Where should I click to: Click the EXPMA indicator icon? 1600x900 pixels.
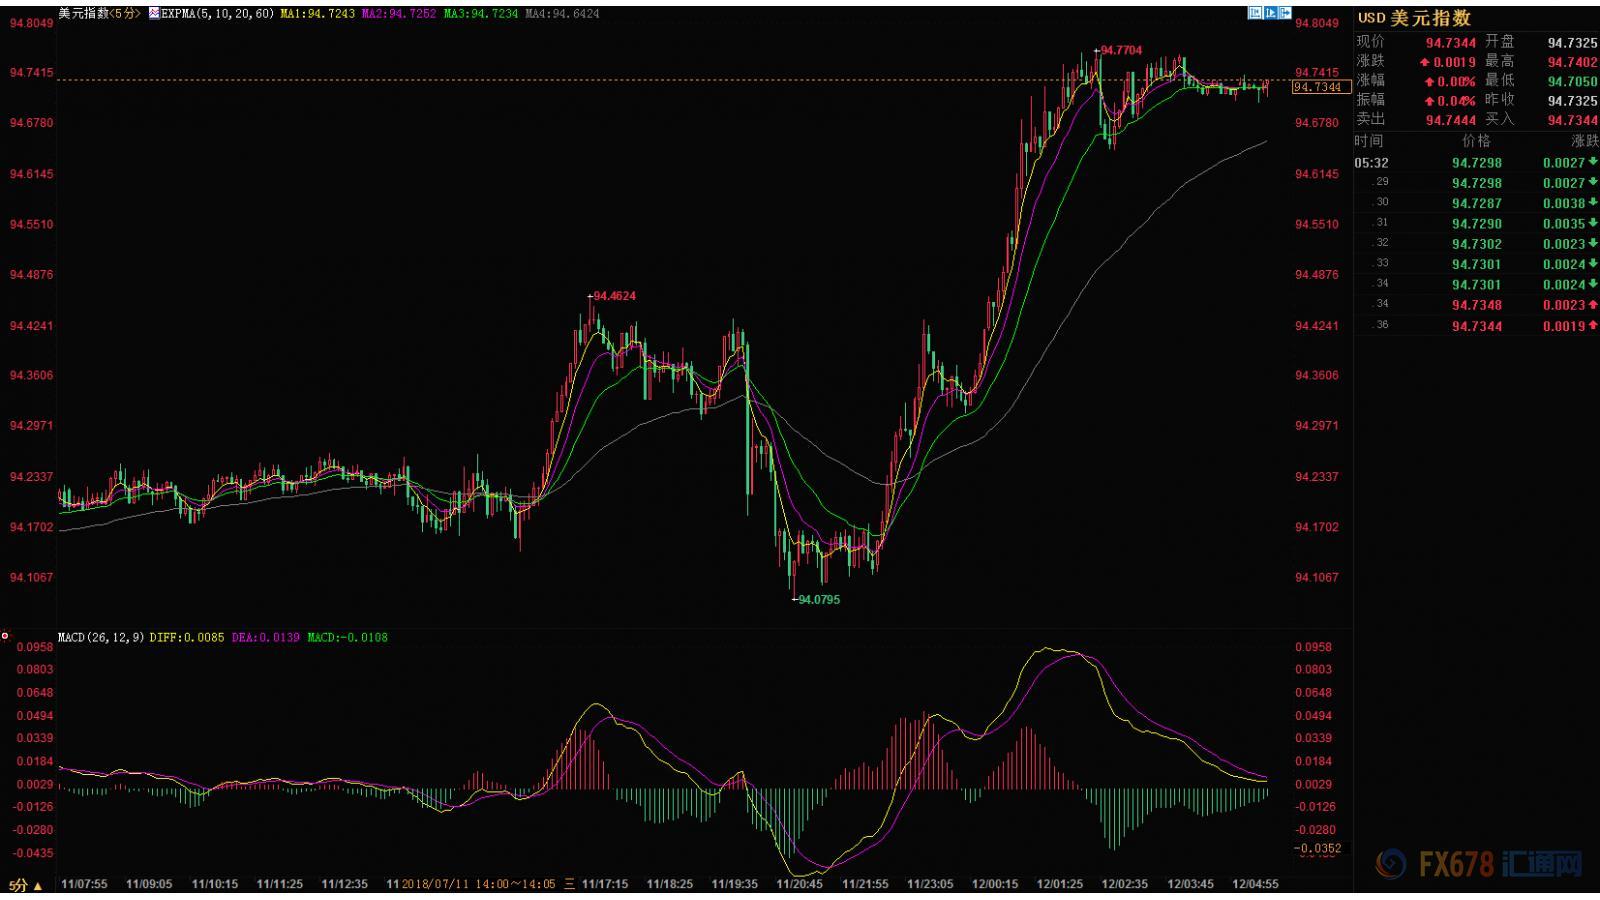[153, 14]
